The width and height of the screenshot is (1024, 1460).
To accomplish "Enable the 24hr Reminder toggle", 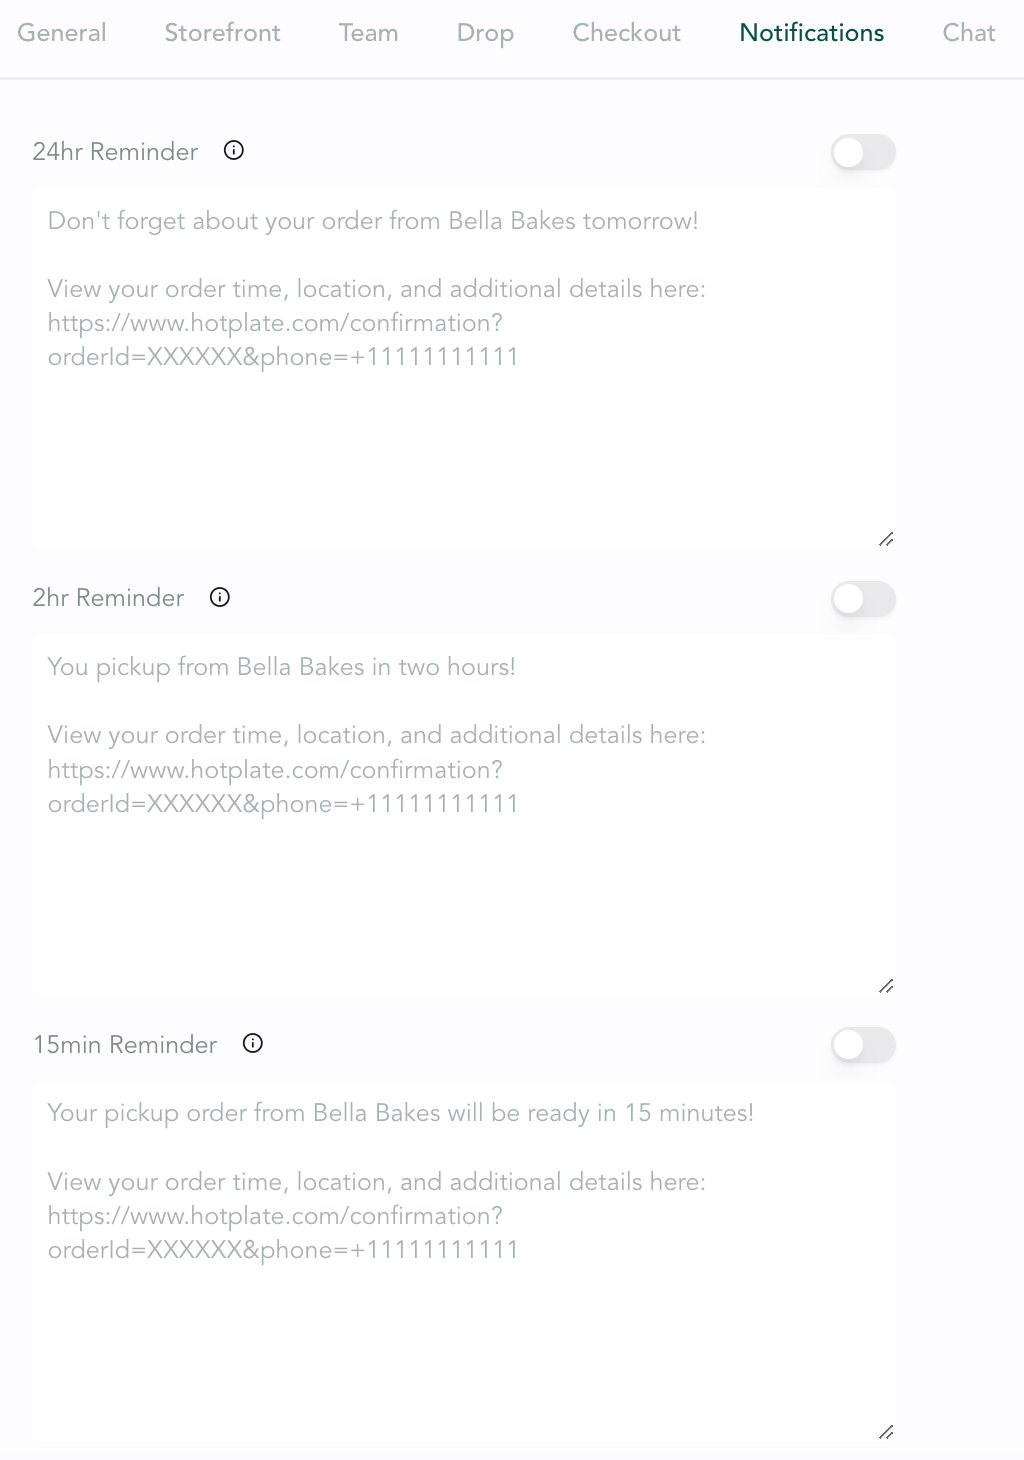I will tap(863, 152).
